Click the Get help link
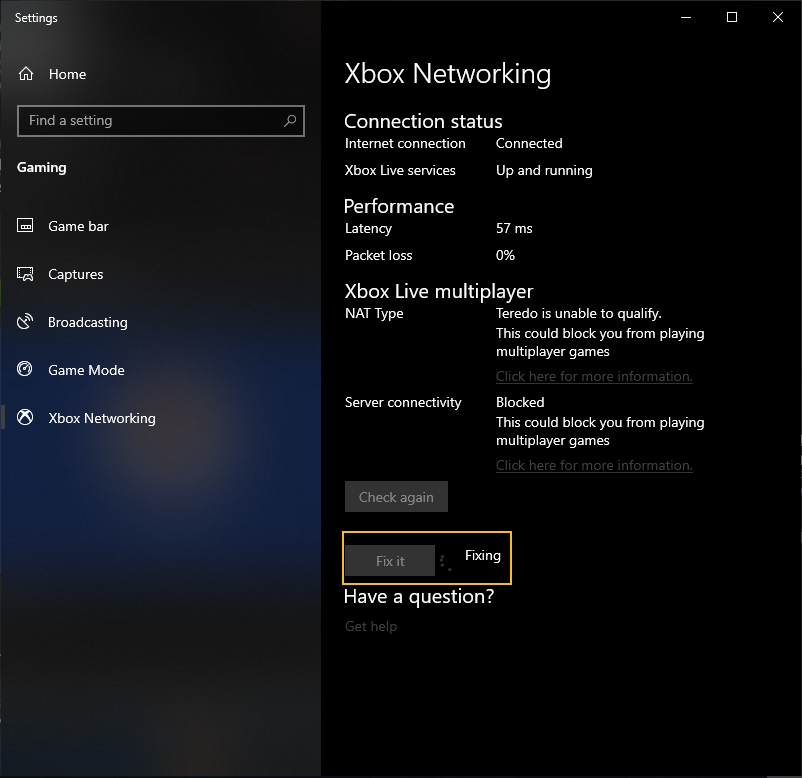This screenshot has height=778, width=802. point(371,626)
